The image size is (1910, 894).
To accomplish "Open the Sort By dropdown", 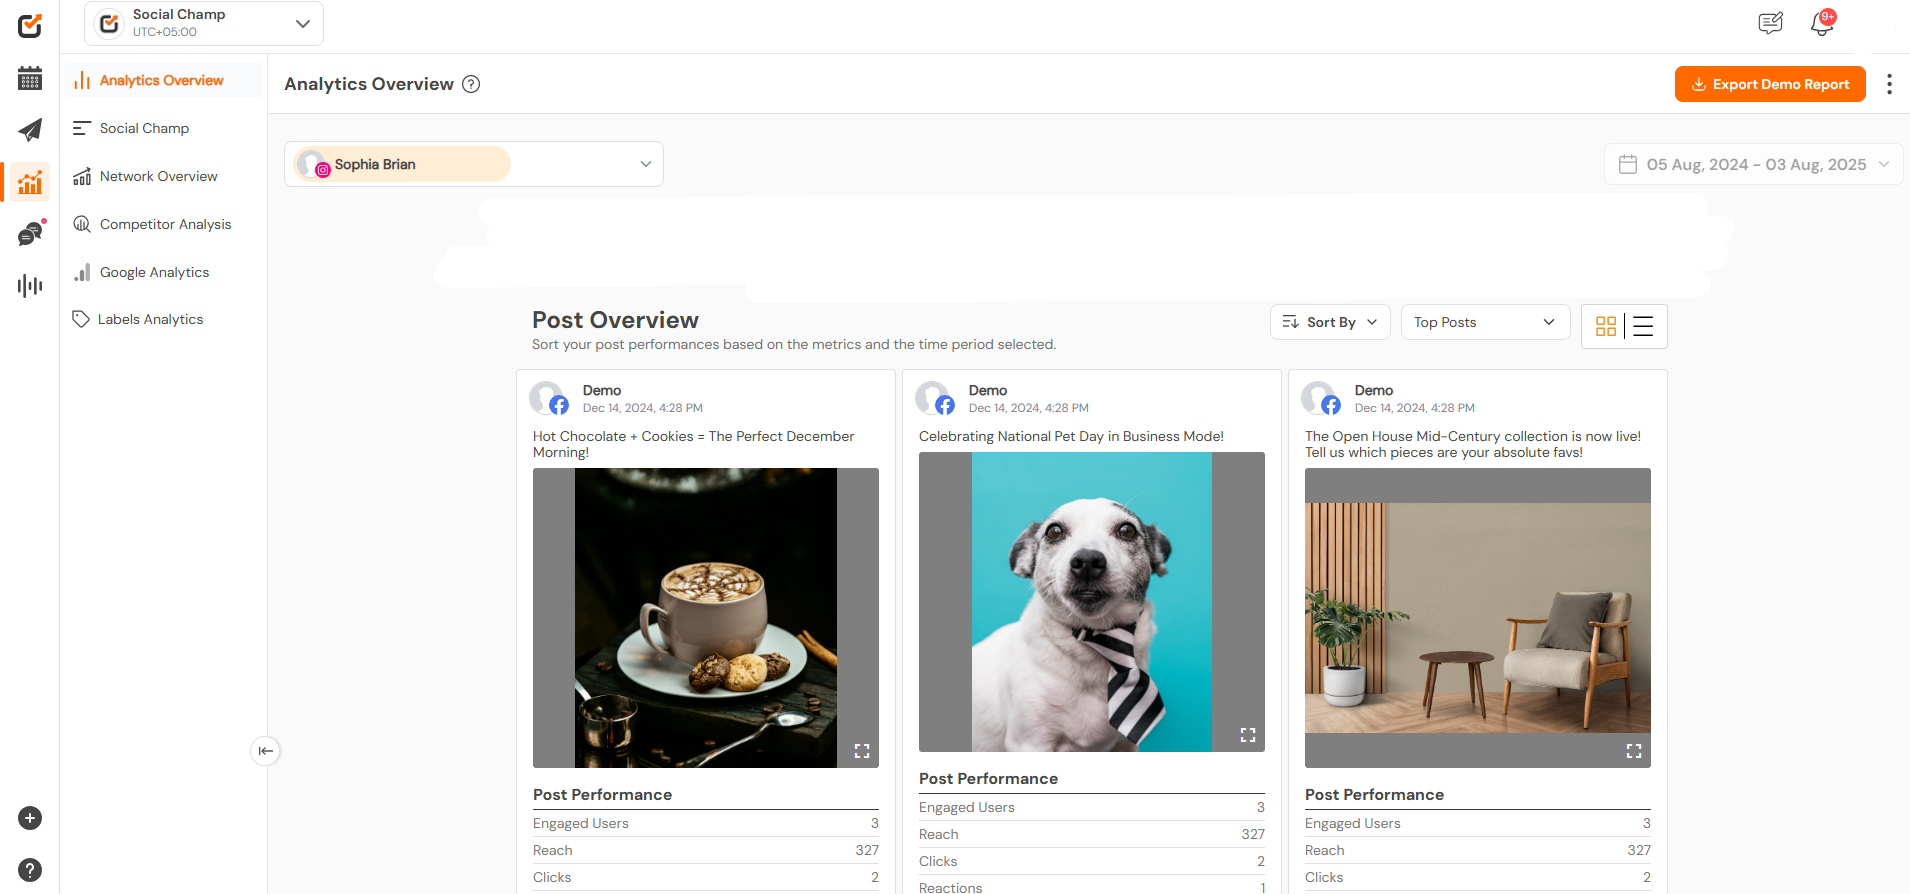I will tap(1330, 322).
